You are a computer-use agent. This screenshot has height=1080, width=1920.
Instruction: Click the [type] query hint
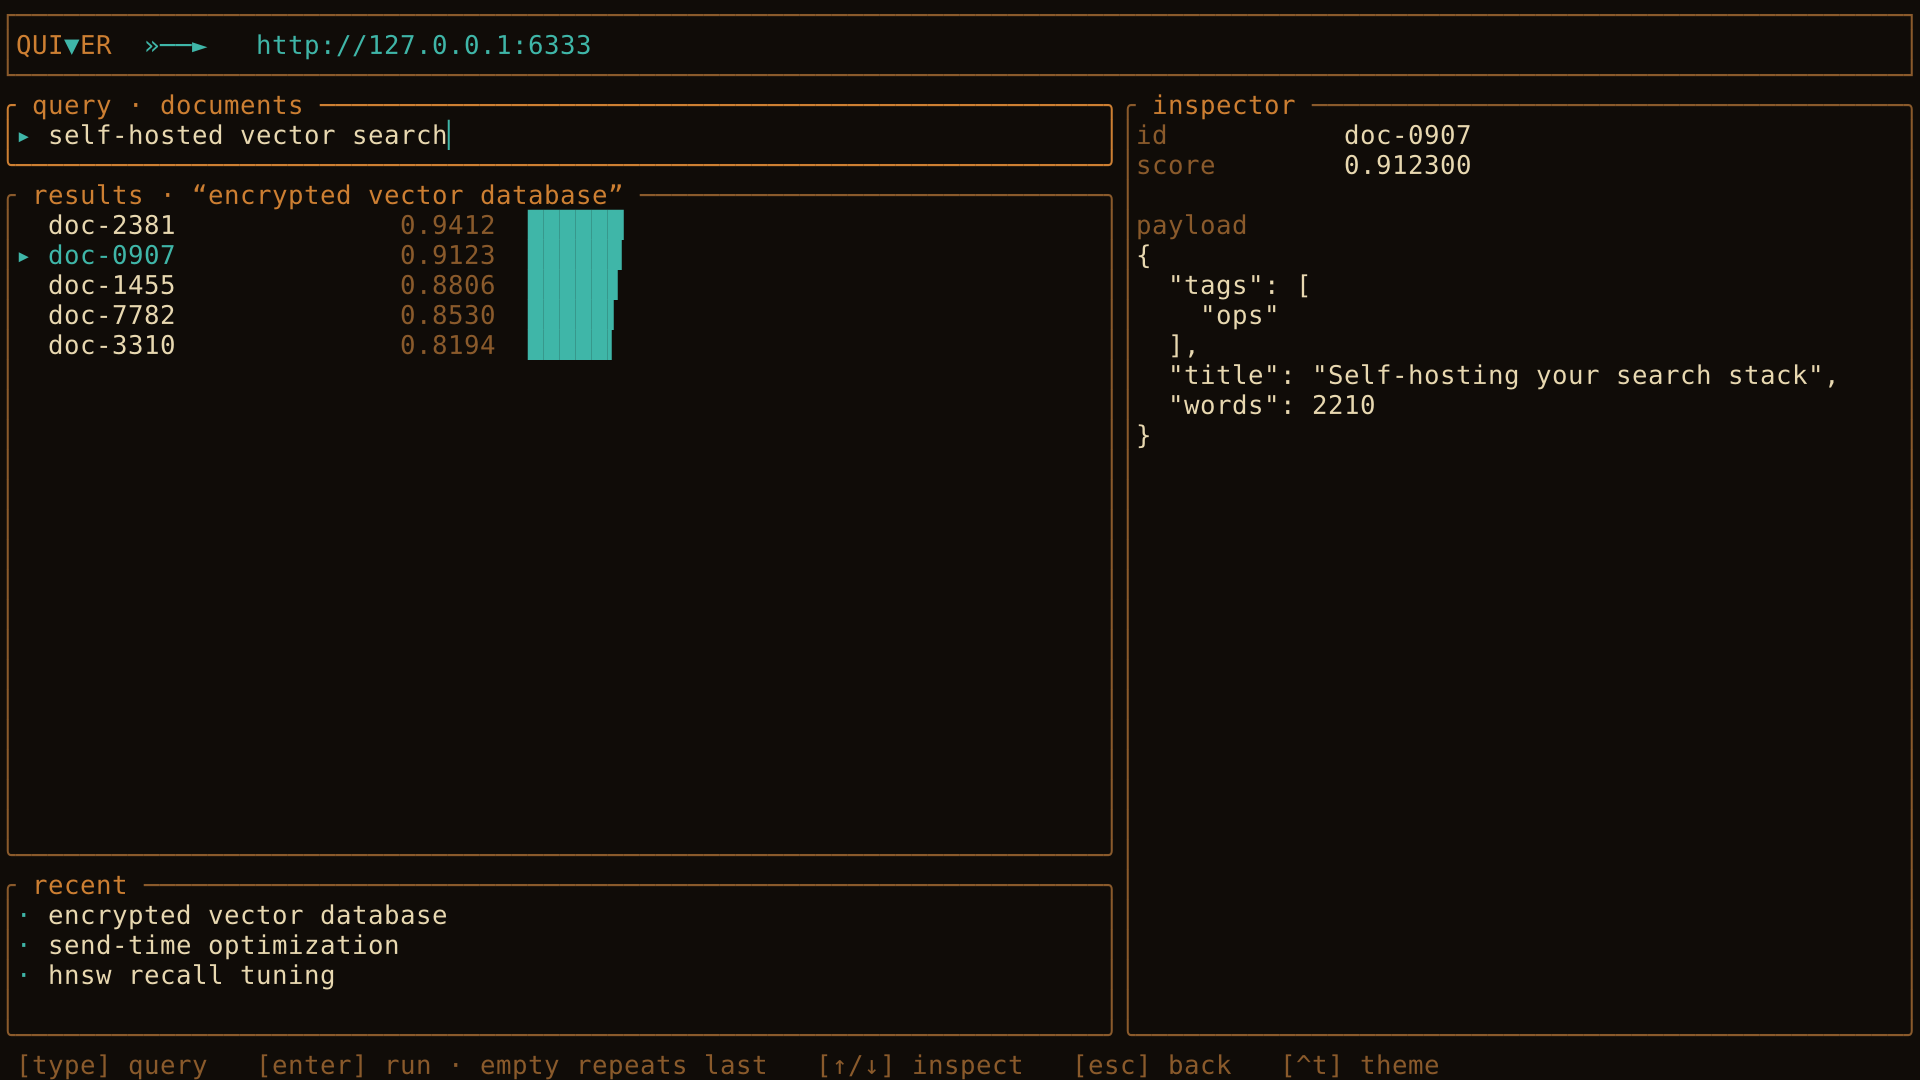click(x=112, y=1065)
